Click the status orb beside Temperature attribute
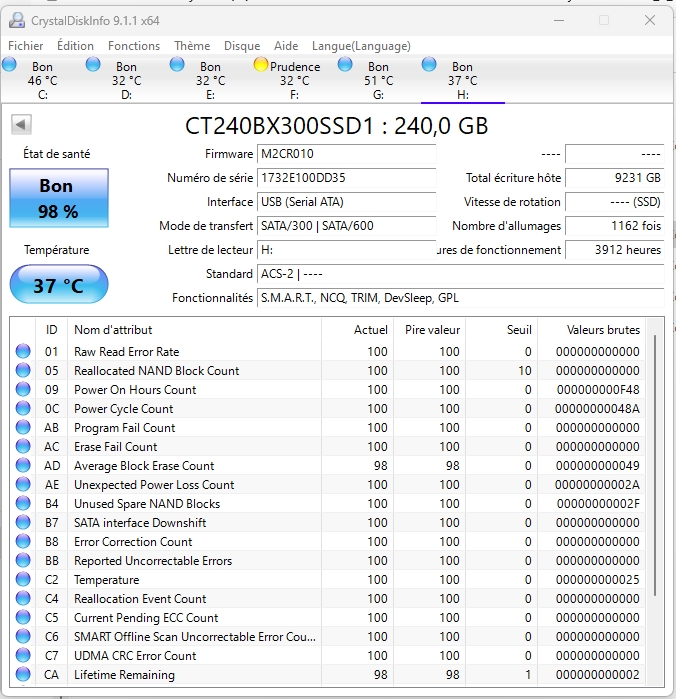 click(x=23, y=580)
